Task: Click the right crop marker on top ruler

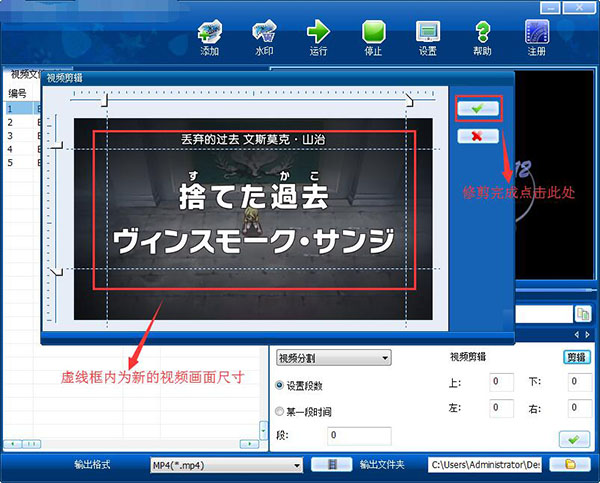Action: [409, 100]
